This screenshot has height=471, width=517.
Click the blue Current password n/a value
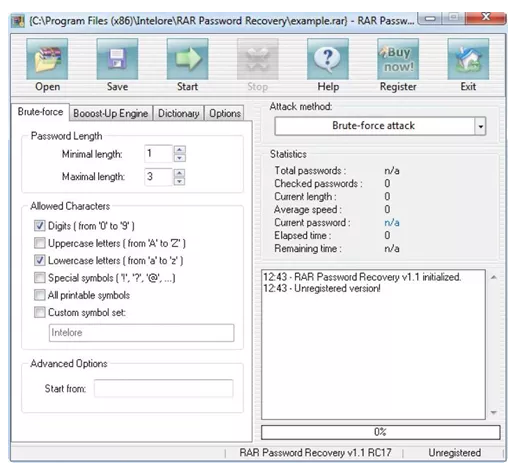click(x=392, y=222)
